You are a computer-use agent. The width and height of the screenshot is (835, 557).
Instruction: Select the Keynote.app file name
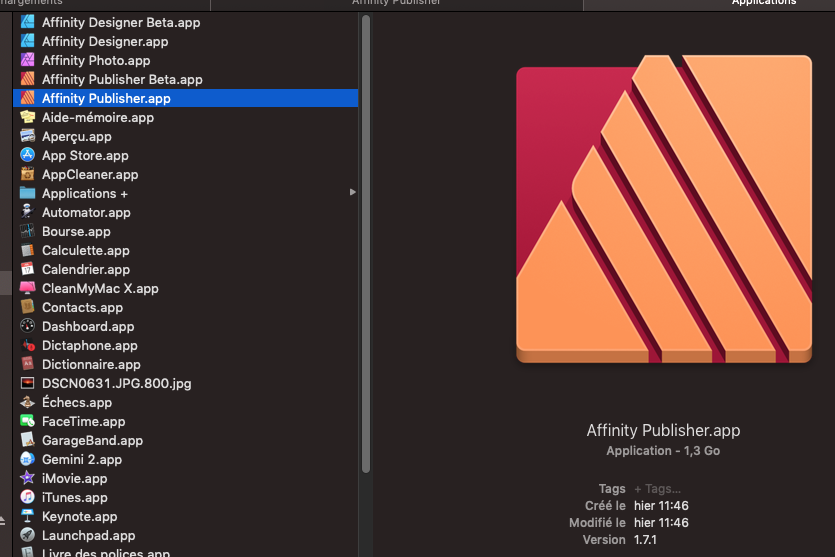79,517
